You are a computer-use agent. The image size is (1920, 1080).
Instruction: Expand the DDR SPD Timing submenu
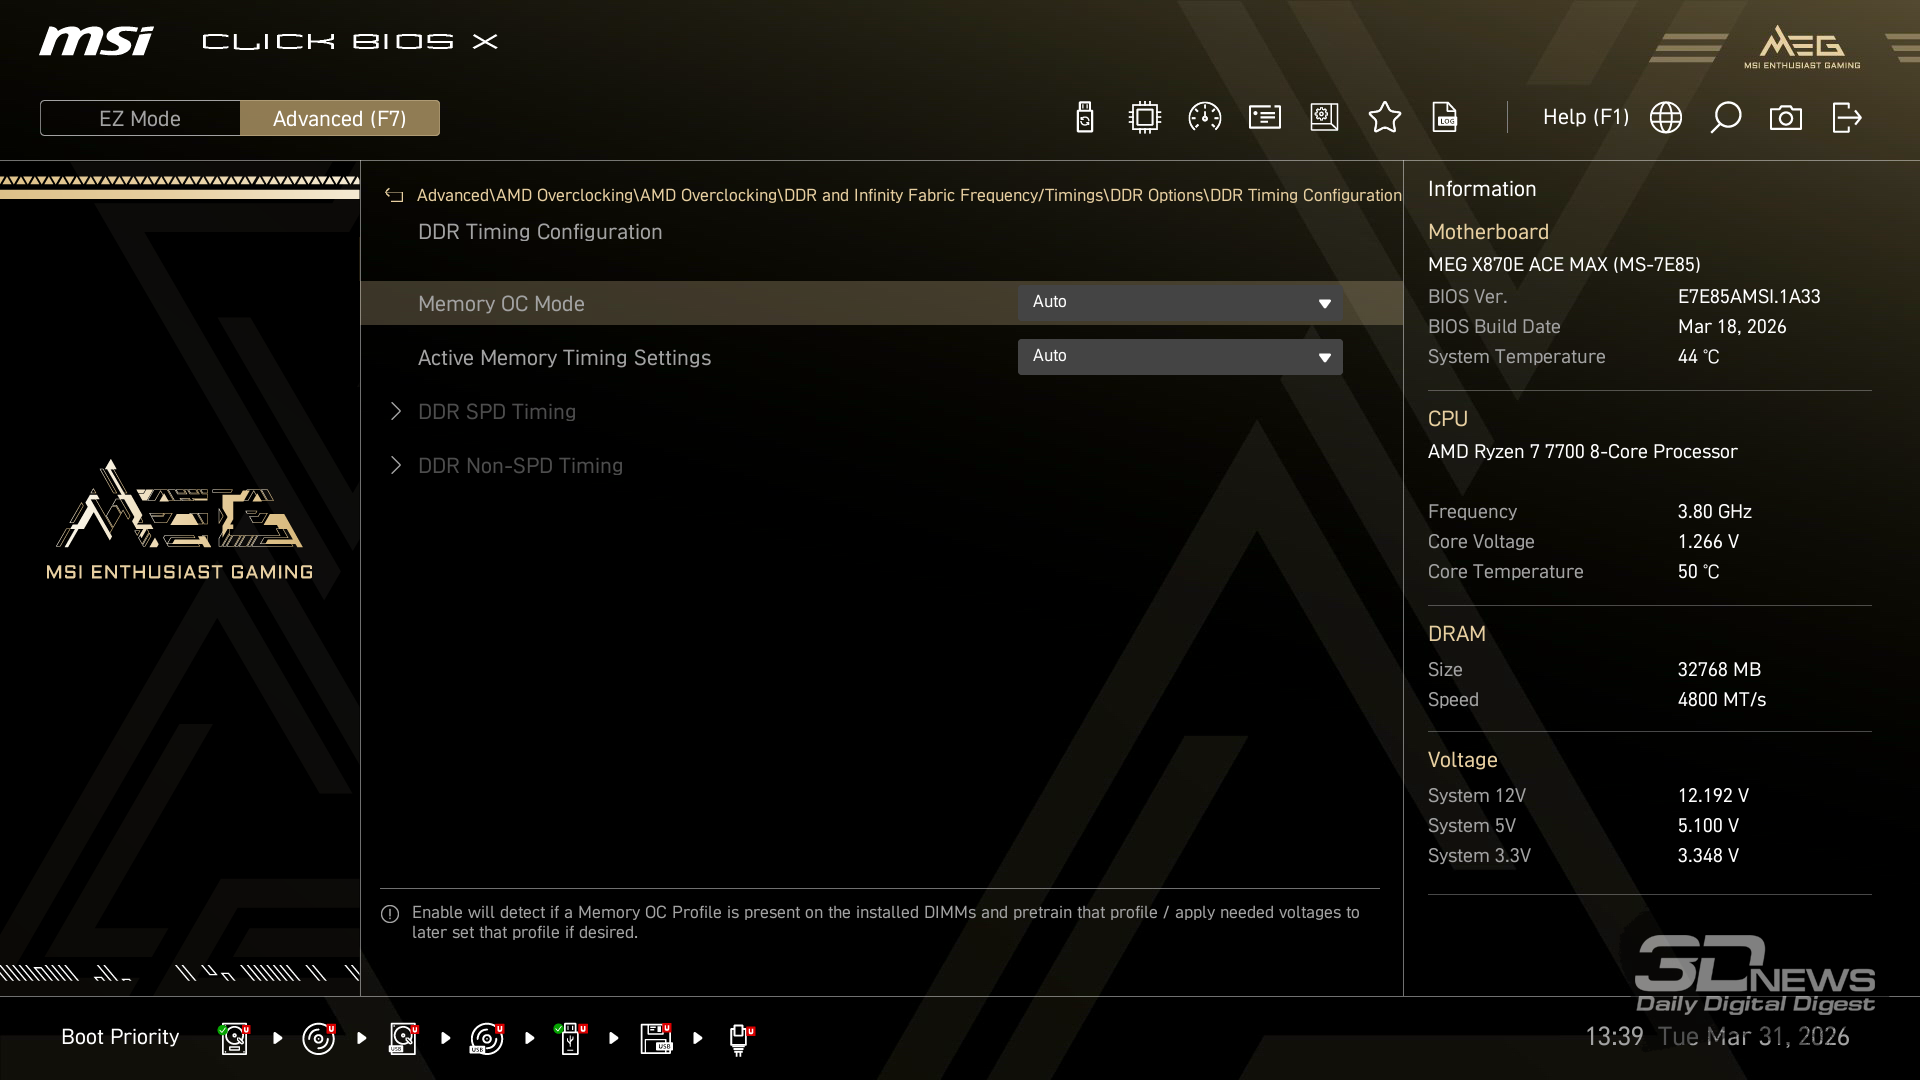tap(497, 412)
